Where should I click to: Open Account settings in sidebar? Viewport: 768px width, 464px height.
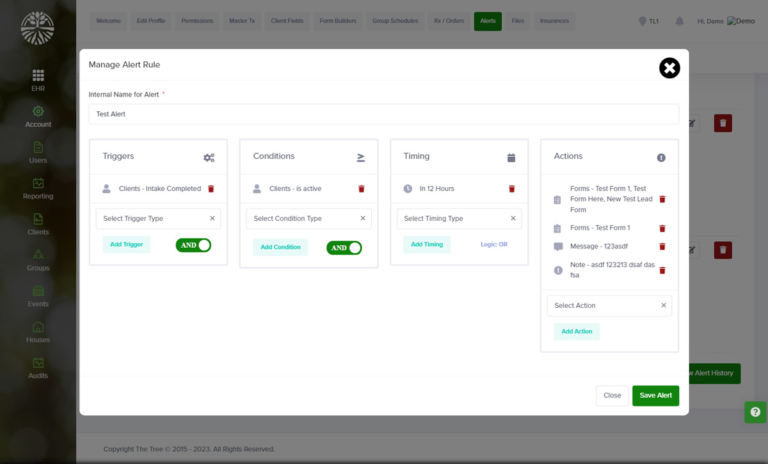[x=38, y=117]
